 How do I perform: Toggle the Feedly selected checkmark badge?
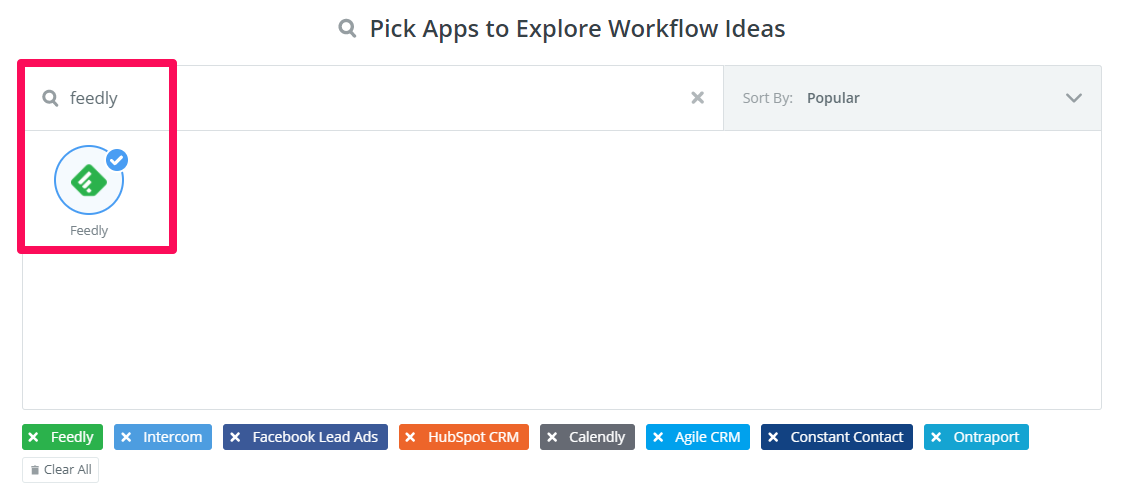(117, 159)
